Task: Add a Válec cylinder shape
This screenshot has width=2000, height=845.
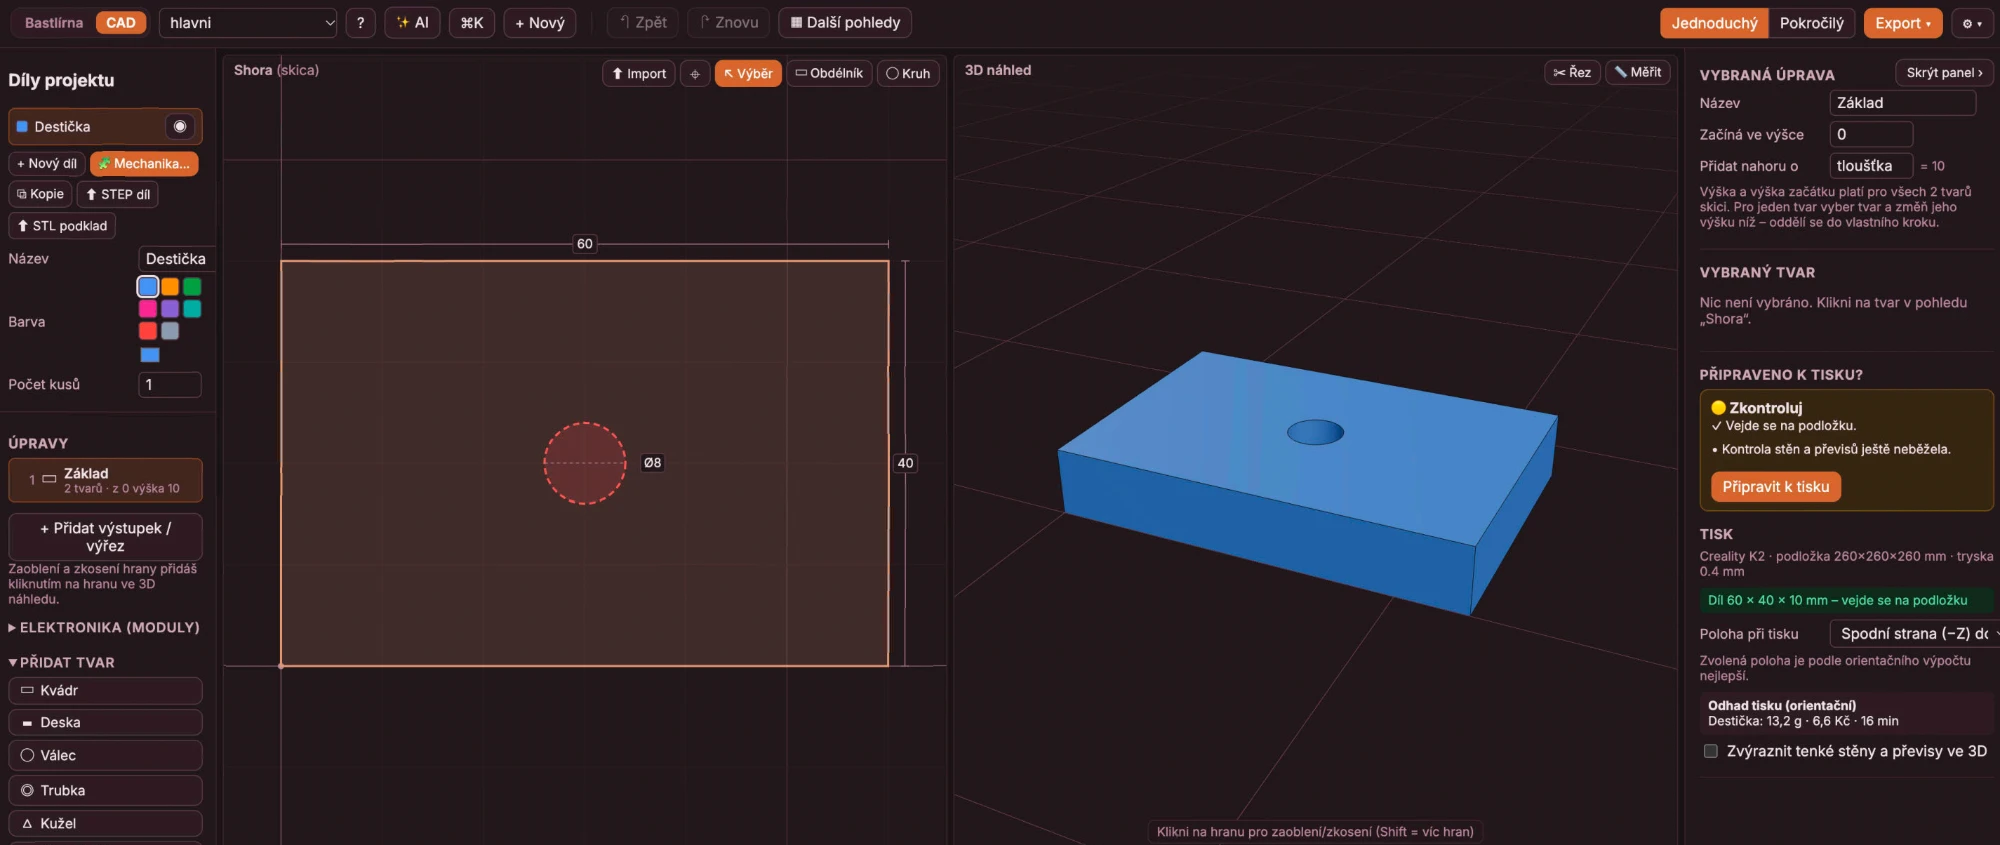Action: pos(105,755)
